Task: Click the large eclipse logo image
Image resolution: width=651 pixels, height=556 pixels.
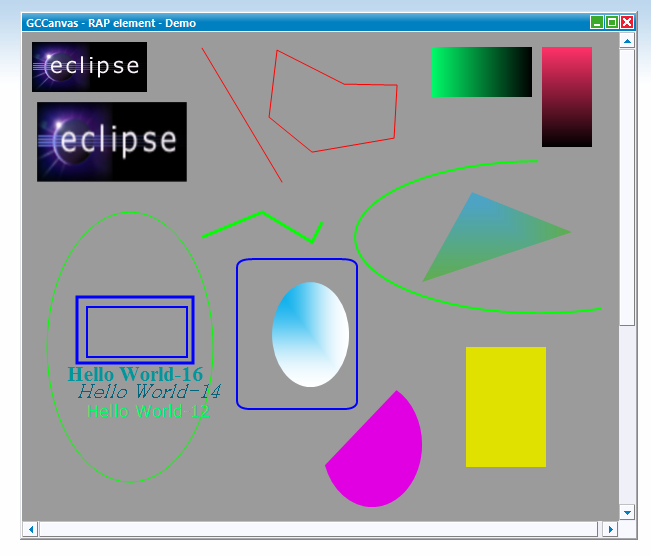Action: click(112, 142)
